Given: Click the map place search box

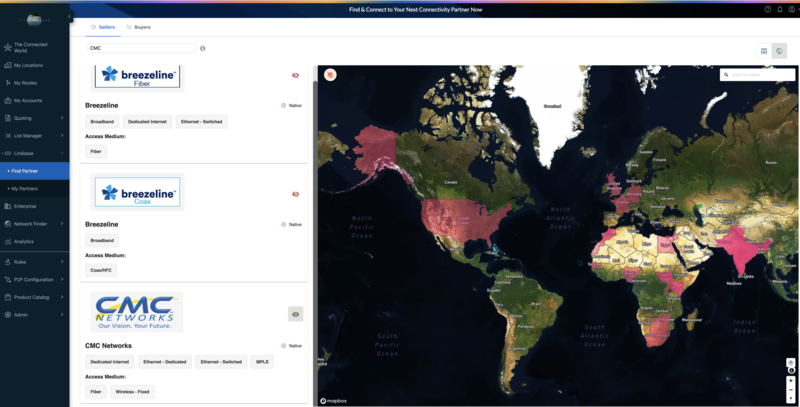Looking at the screenshot, I should 758,75.
